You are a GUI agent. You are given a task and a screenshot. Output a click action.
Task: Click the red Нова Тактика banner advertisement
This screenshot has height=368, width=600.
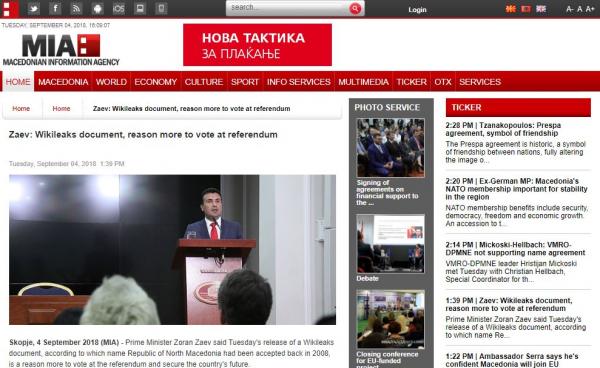tap(258, 45)
